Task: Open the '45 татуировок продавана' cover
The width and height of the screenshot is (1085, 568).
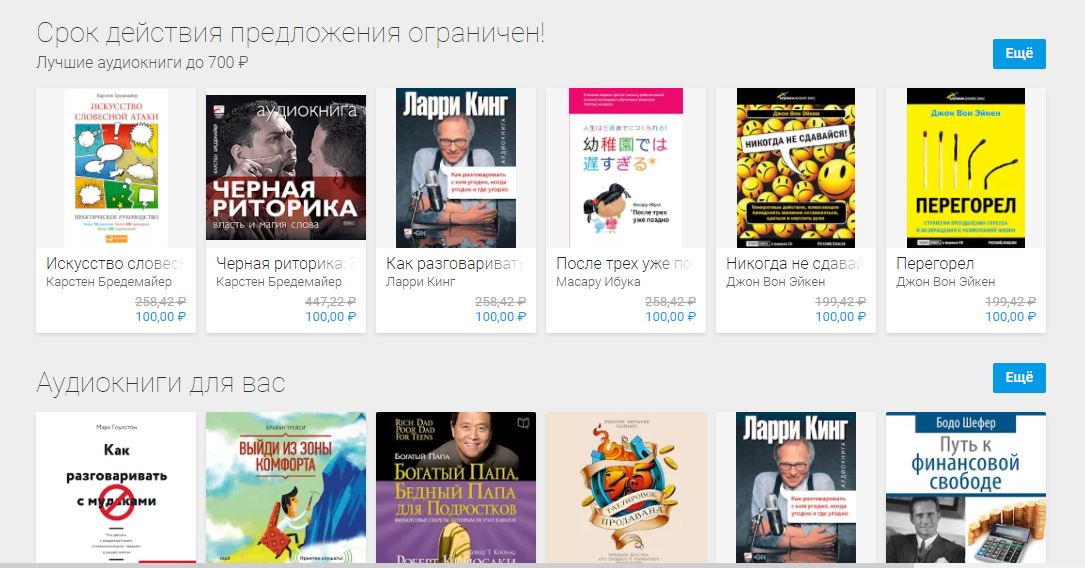Action: point(626,488)
